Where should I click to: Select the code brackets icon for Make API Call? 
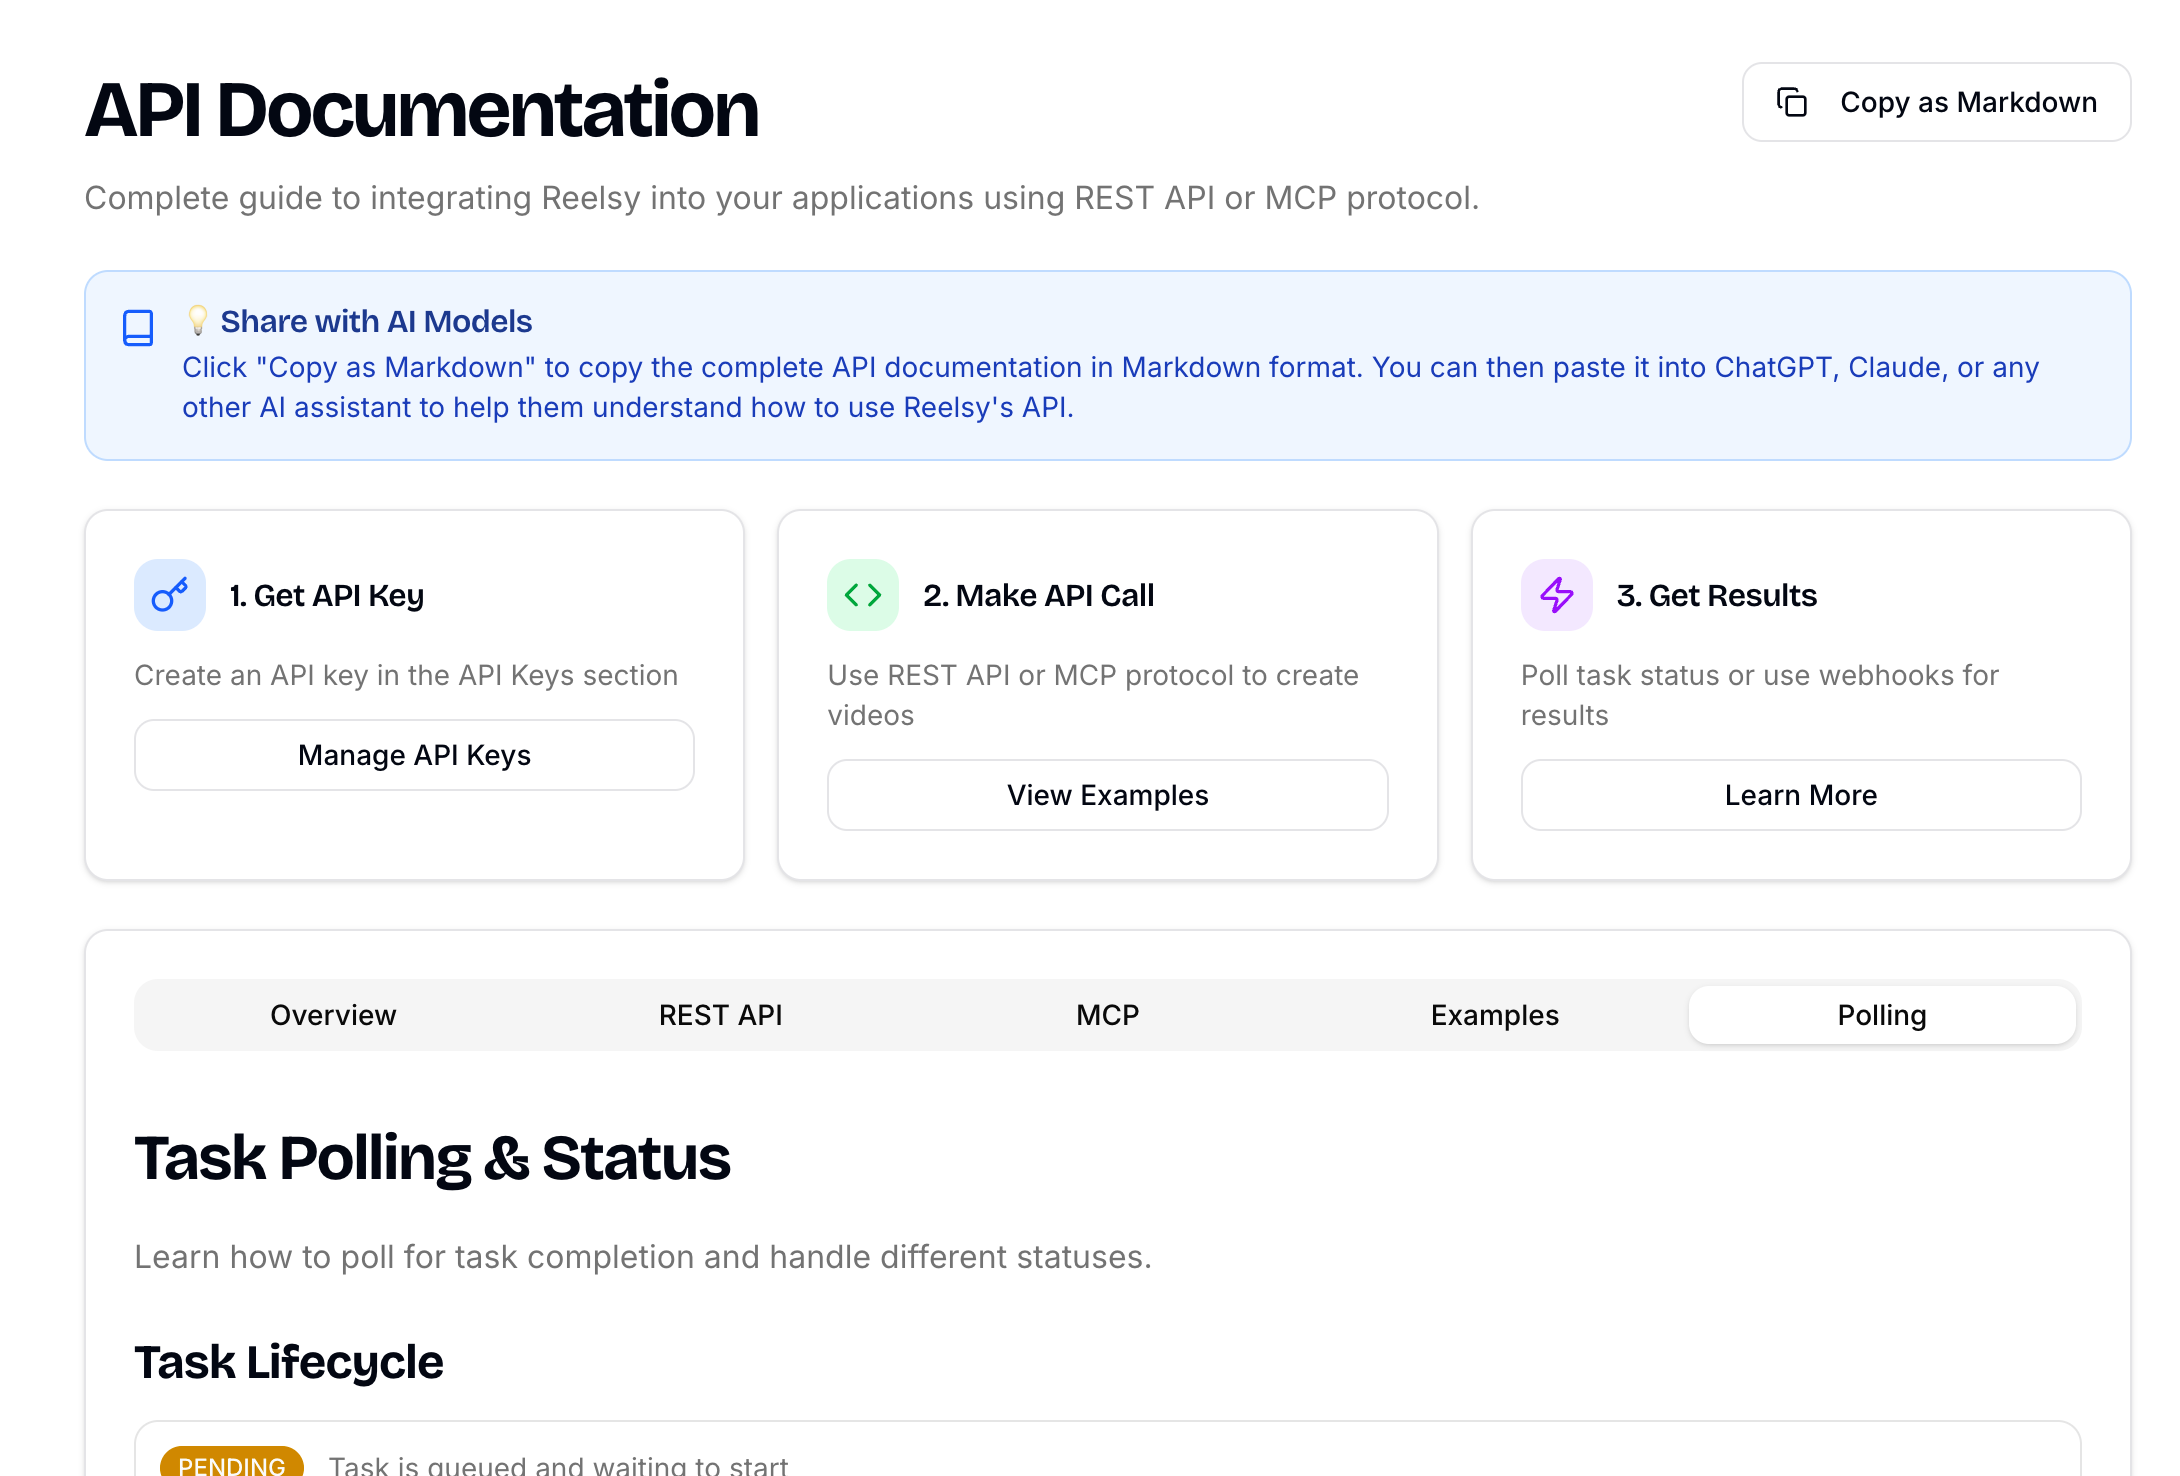pyautogui.click(x=861, y=594)
